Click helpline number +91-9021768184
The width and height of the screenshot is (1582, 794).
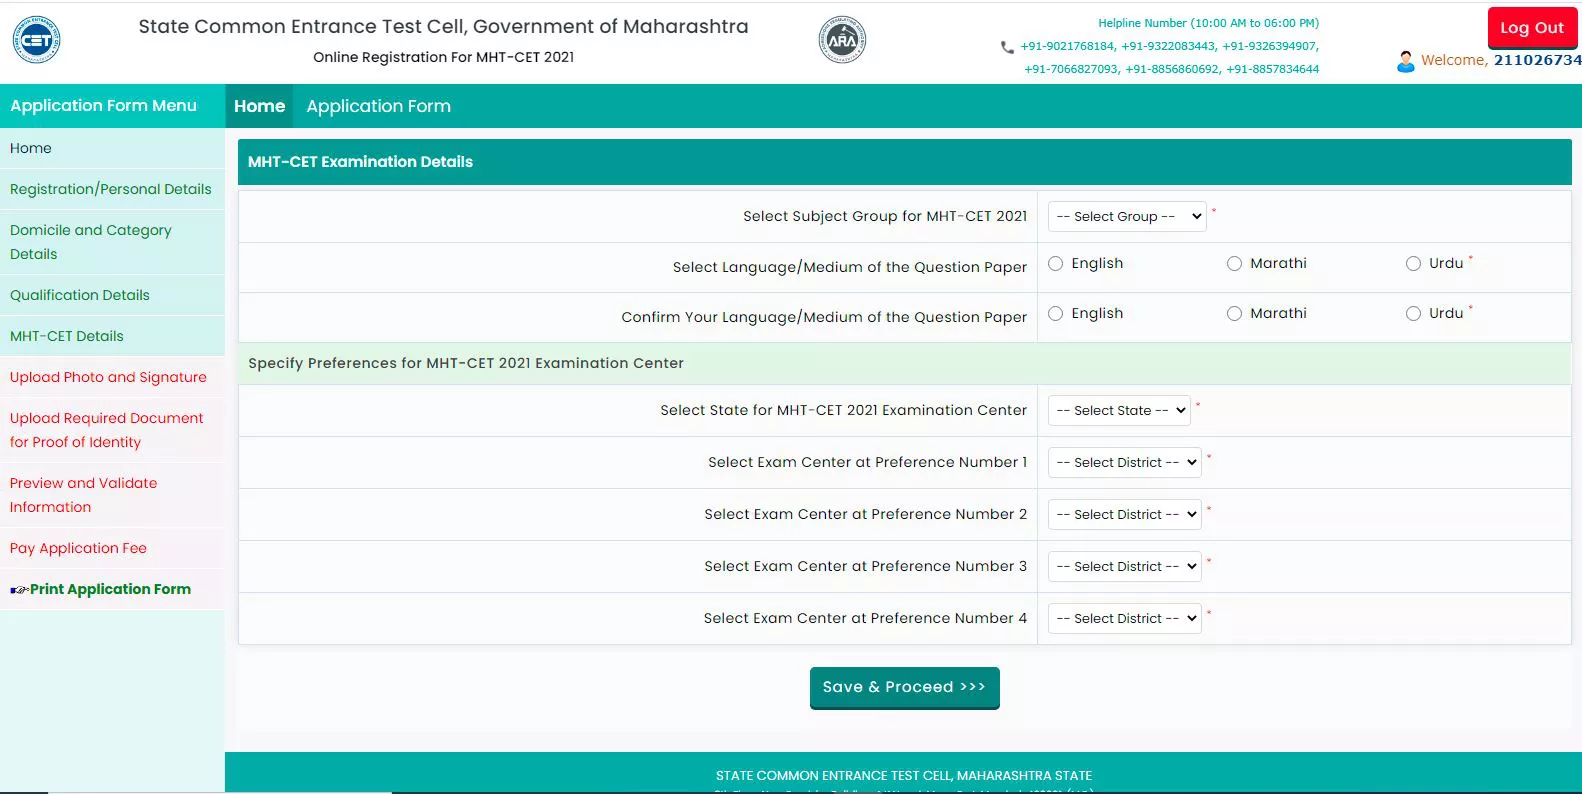1067,46
